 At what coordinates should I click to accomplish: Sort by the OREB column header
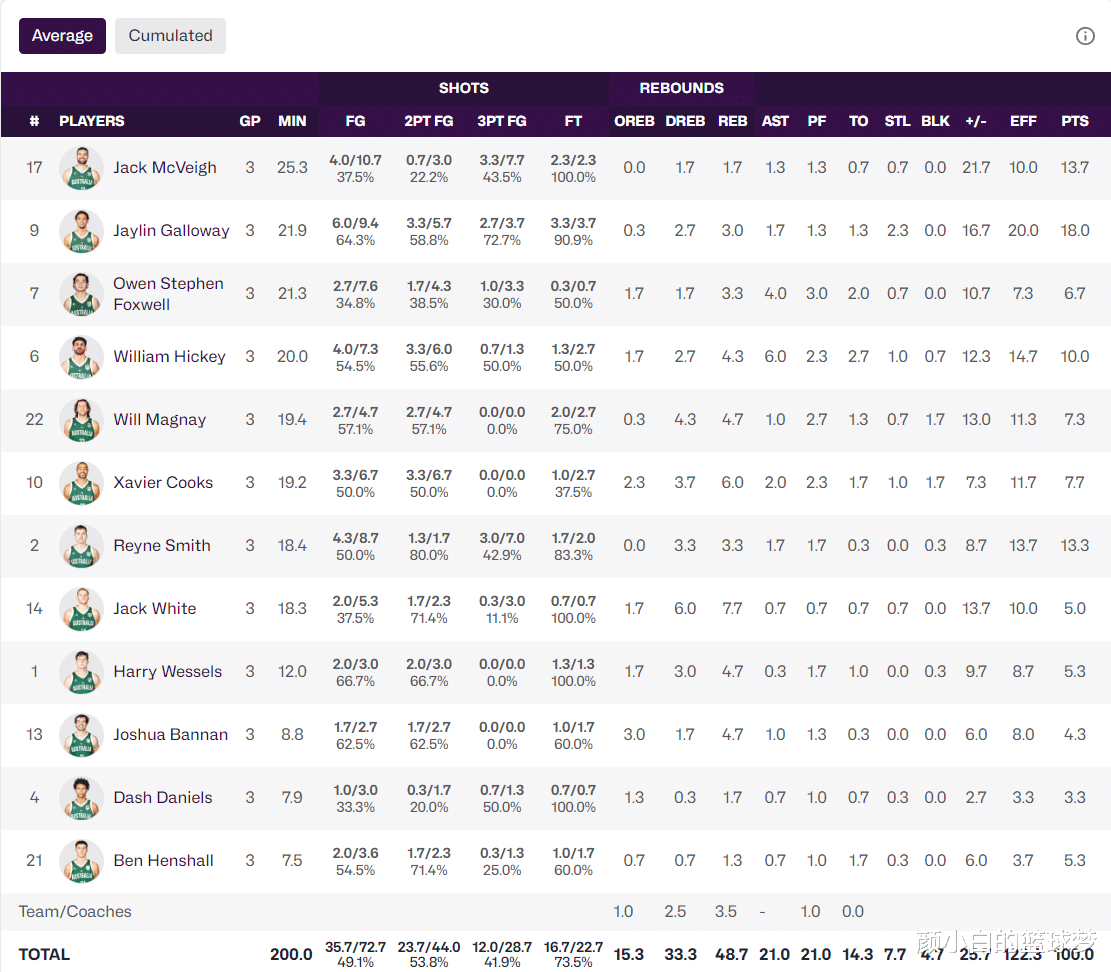(634, 121)
